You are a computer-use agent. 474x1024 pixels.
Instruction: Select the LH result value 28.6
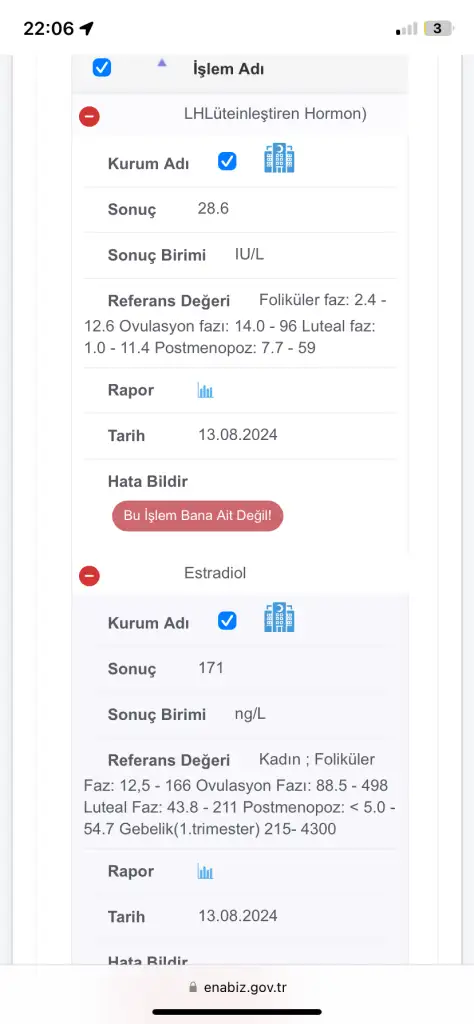213,209
